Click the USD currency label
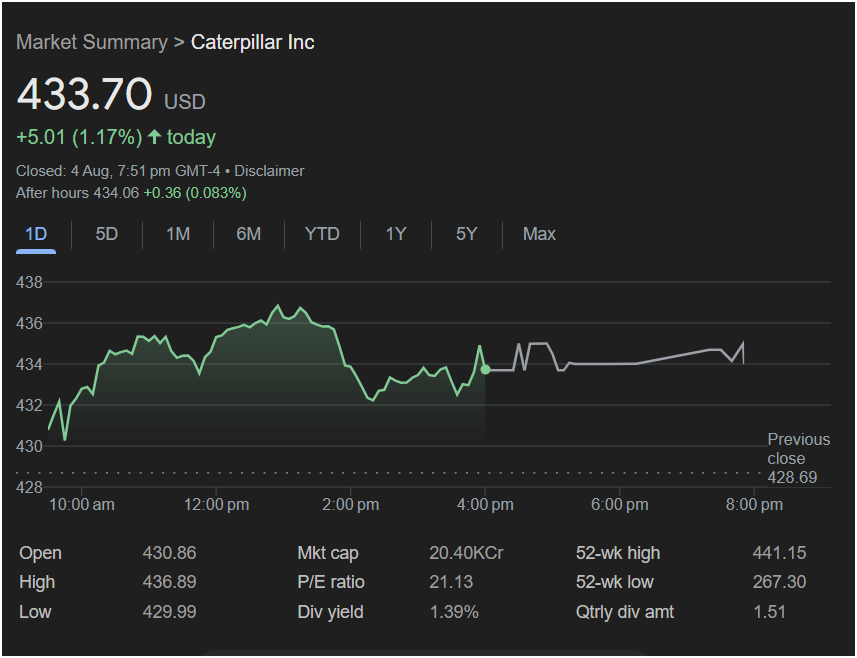Screen dimensions: 857x658 [185, 102]
